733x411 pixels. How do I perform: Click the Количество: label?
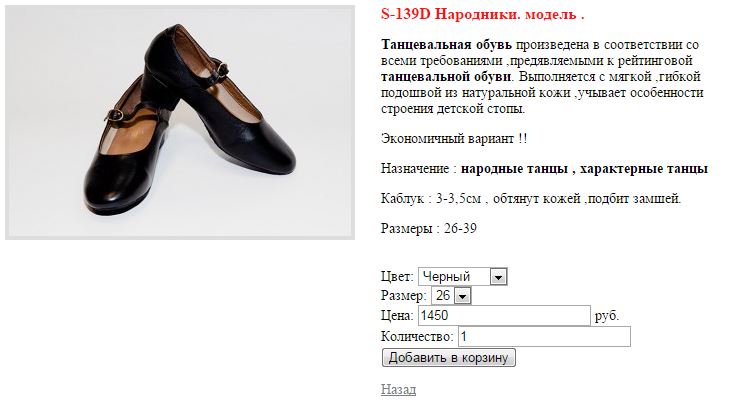click(417, 337)
